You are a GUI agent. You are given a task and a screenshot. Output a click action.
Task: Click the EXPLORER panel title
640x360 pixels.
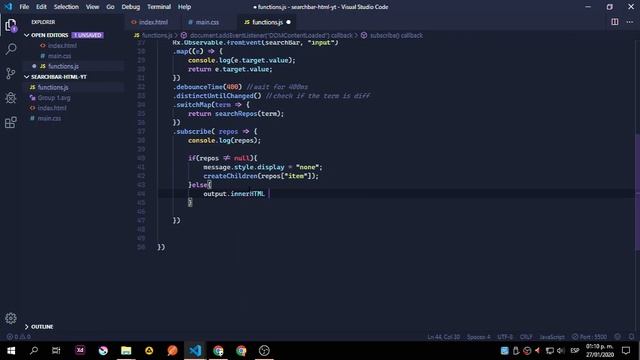(x=43, y=22)
